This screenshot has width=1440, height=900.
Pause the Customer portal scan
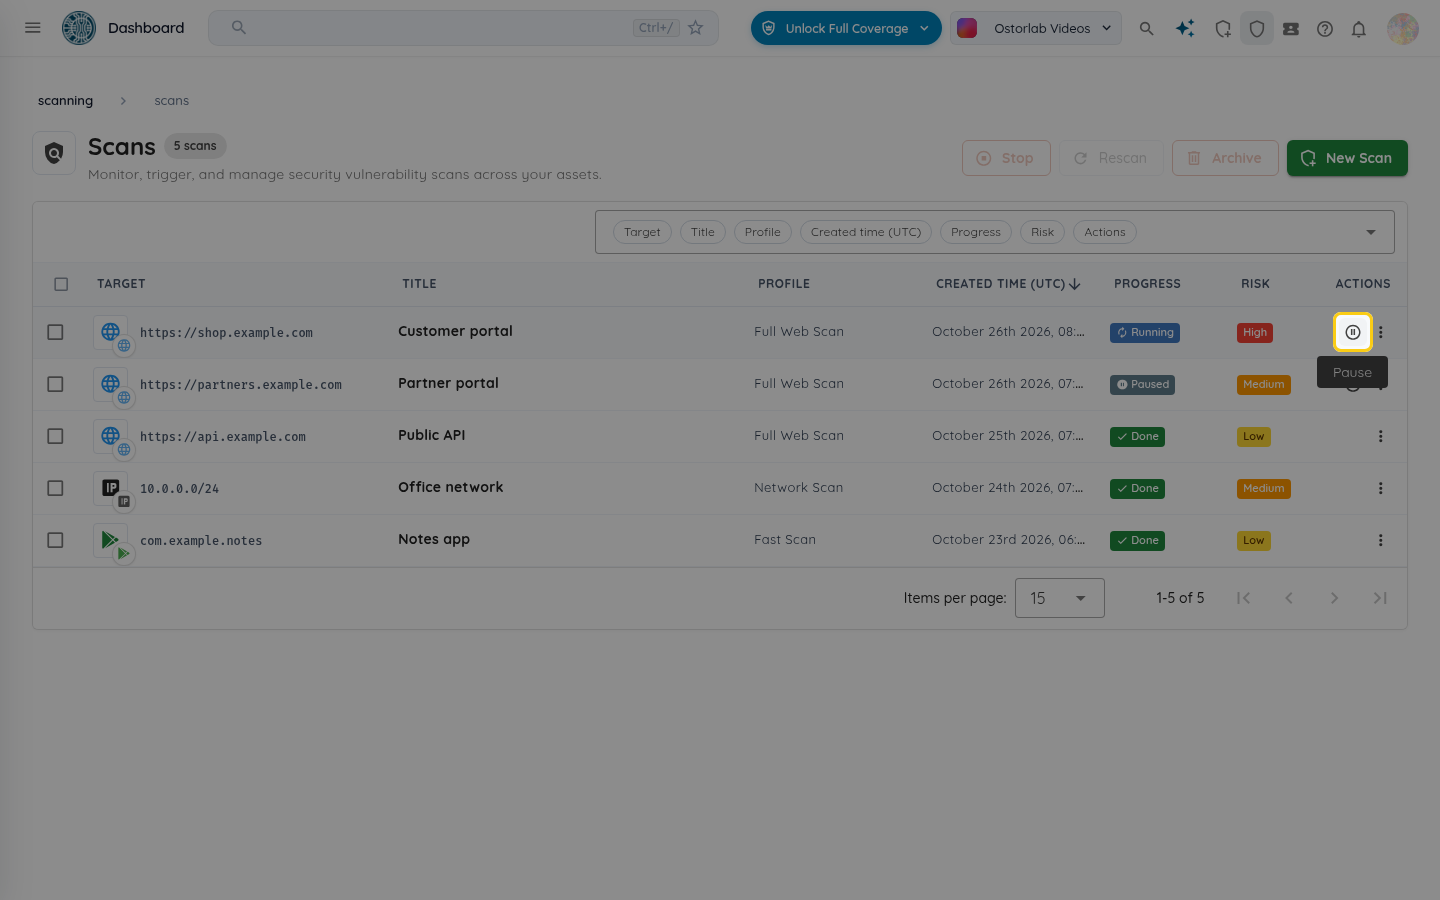point(1353,332)
